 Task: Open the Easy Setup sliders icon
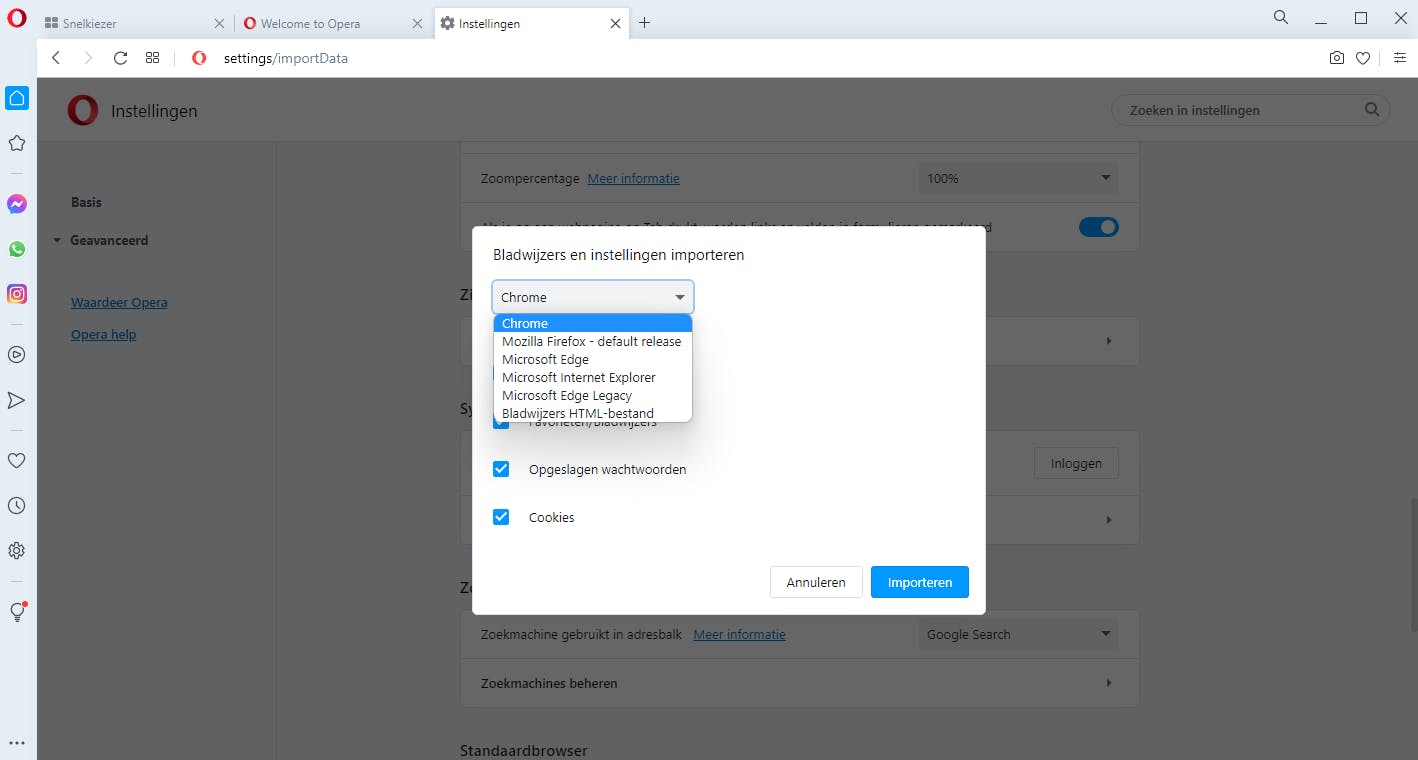[x=1400, y=58]
